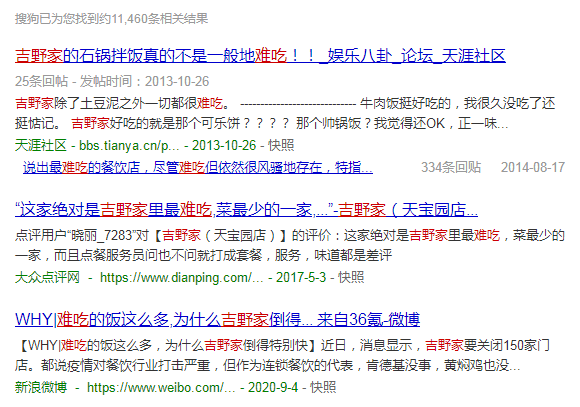Open the 吉野家的石锅拌饭真的不是一般地难吃 result title

(x=260, y=56)
